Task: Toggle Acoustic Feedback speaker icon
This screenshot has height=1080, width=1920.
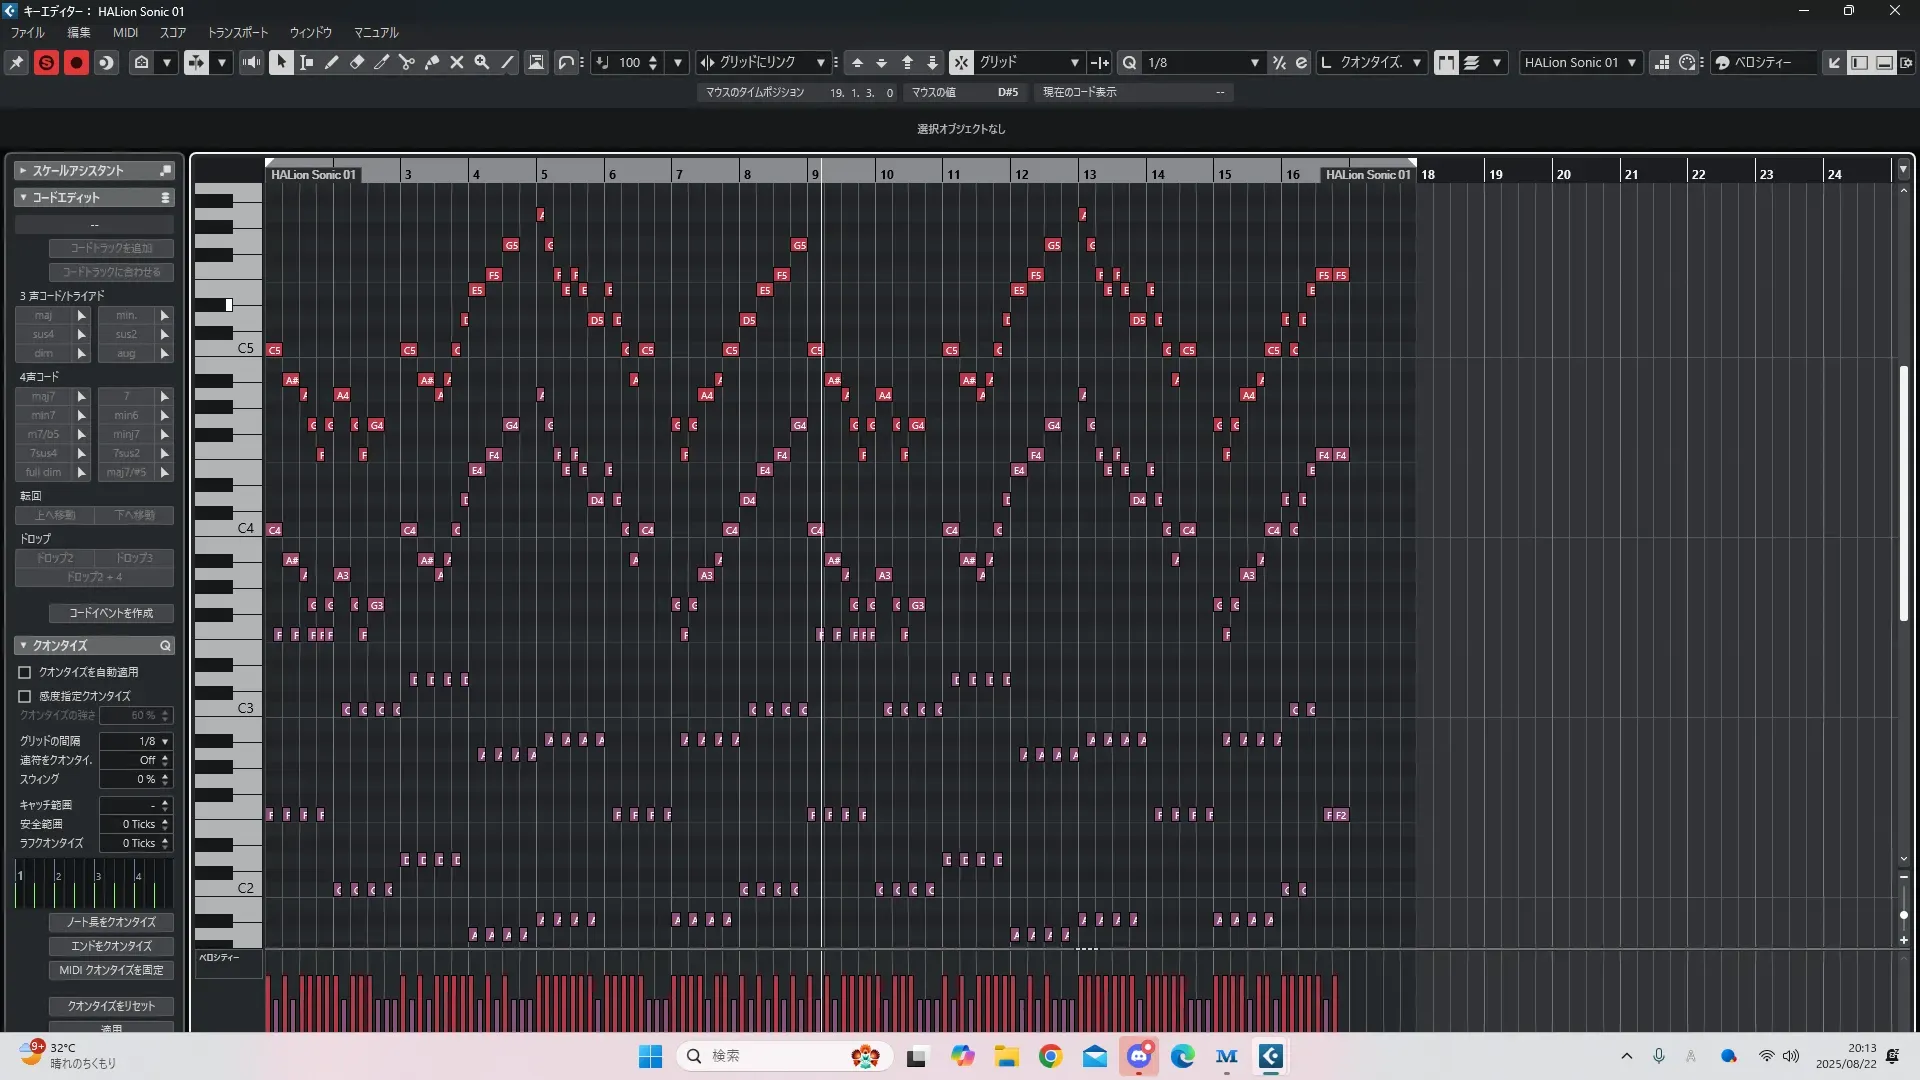Action: click(251, 62)
